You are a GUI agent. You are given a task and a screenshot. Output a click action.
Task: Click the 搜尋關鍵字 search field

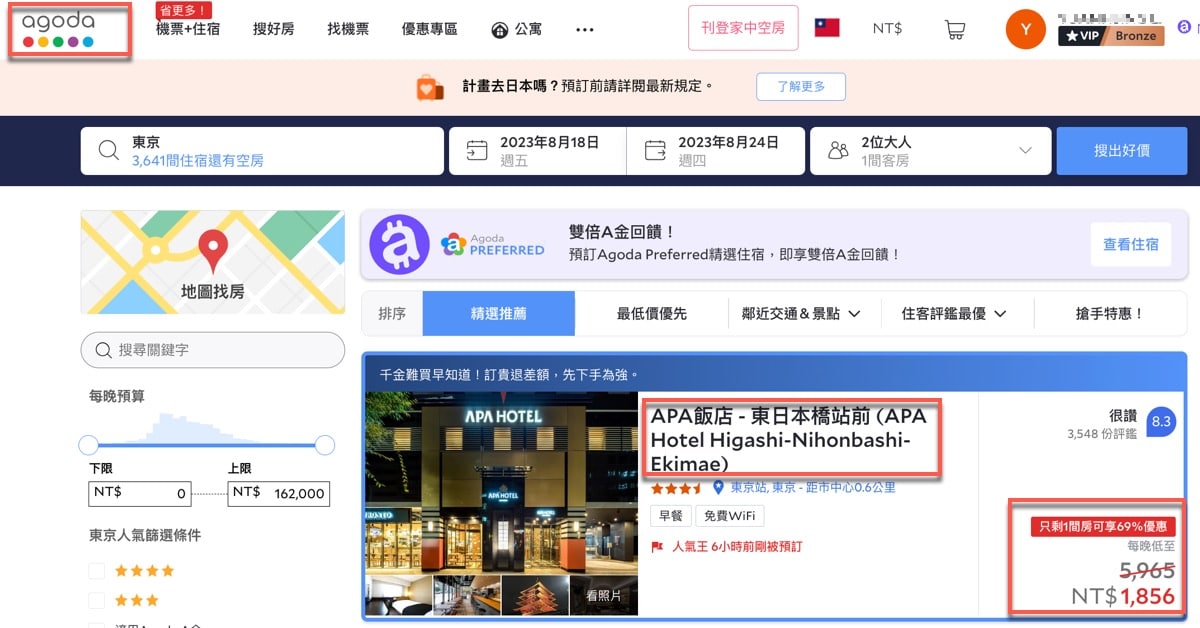pos(212,350)
